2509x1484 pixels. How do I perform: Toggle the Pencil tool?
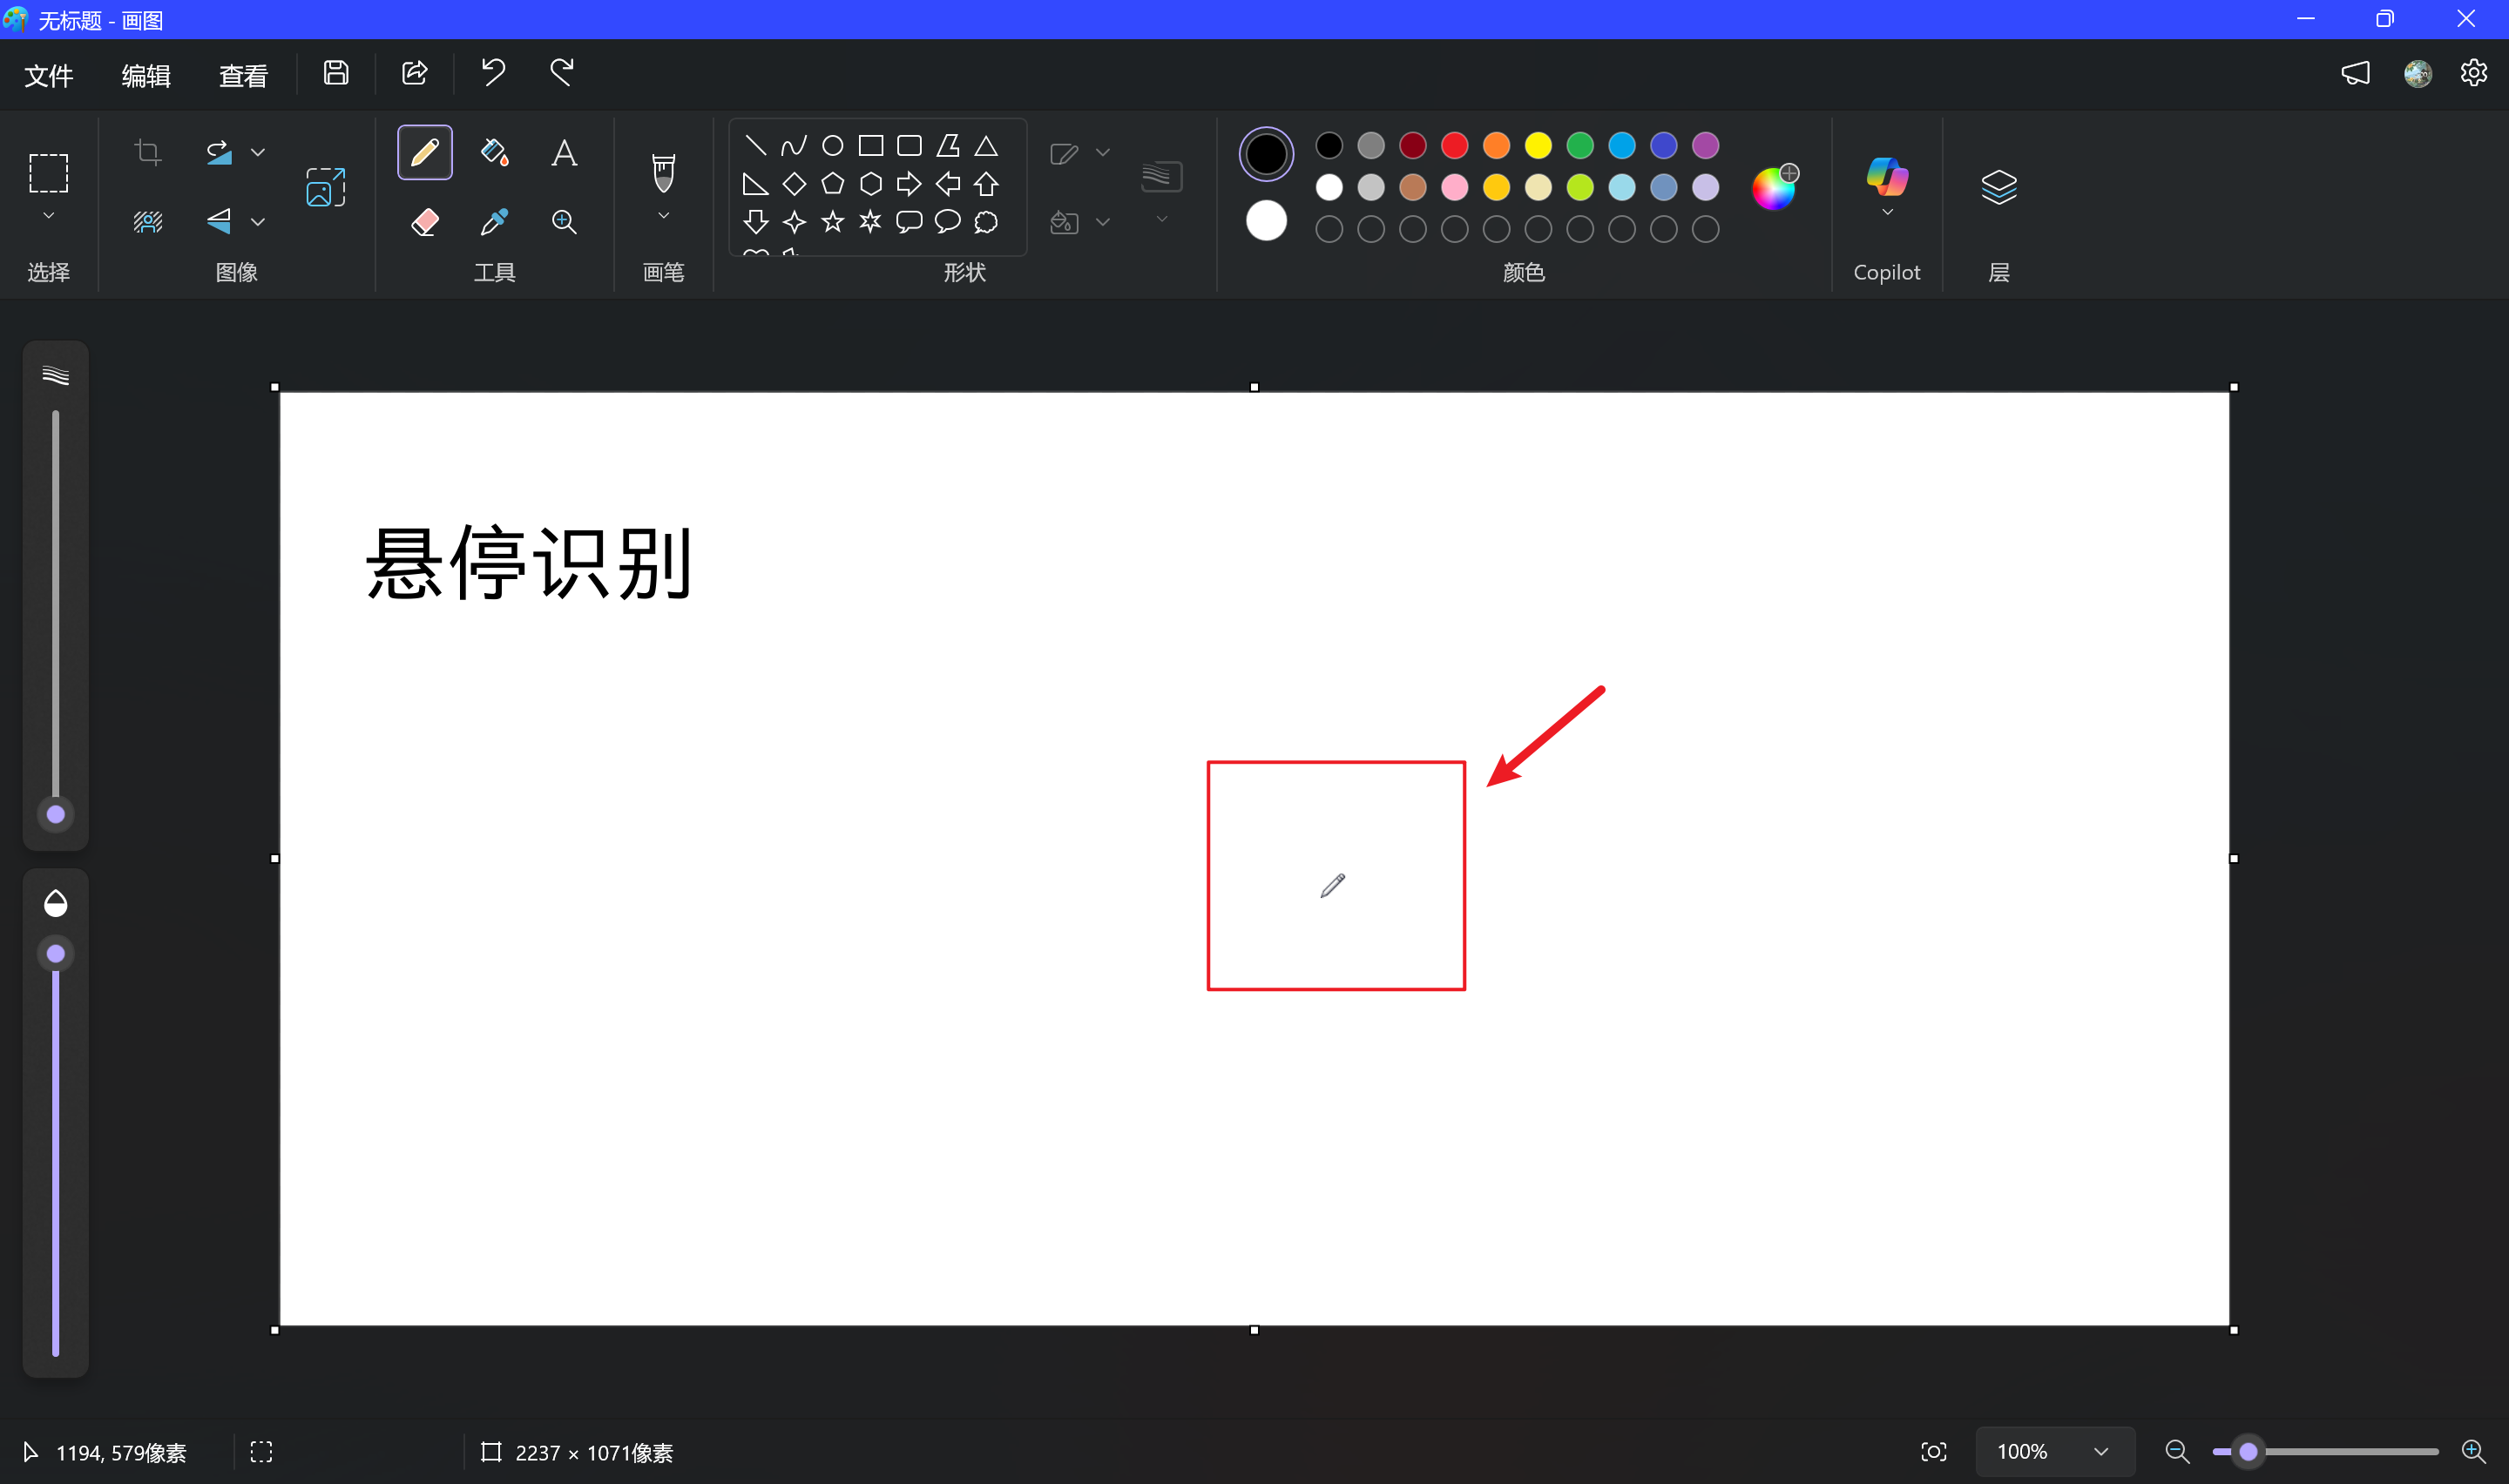click(425, 152)
